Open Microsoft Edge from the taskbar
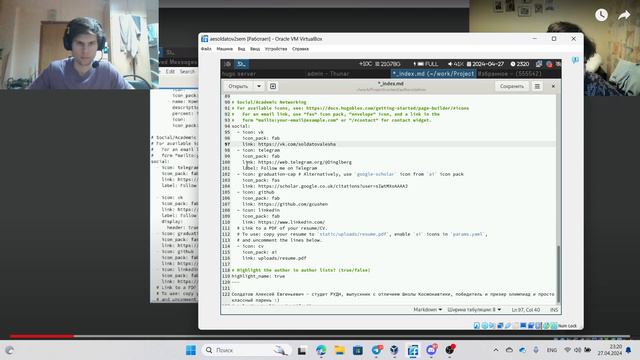Image resolution: width=640 pixels, height=360 pixels. coord(321,350)
